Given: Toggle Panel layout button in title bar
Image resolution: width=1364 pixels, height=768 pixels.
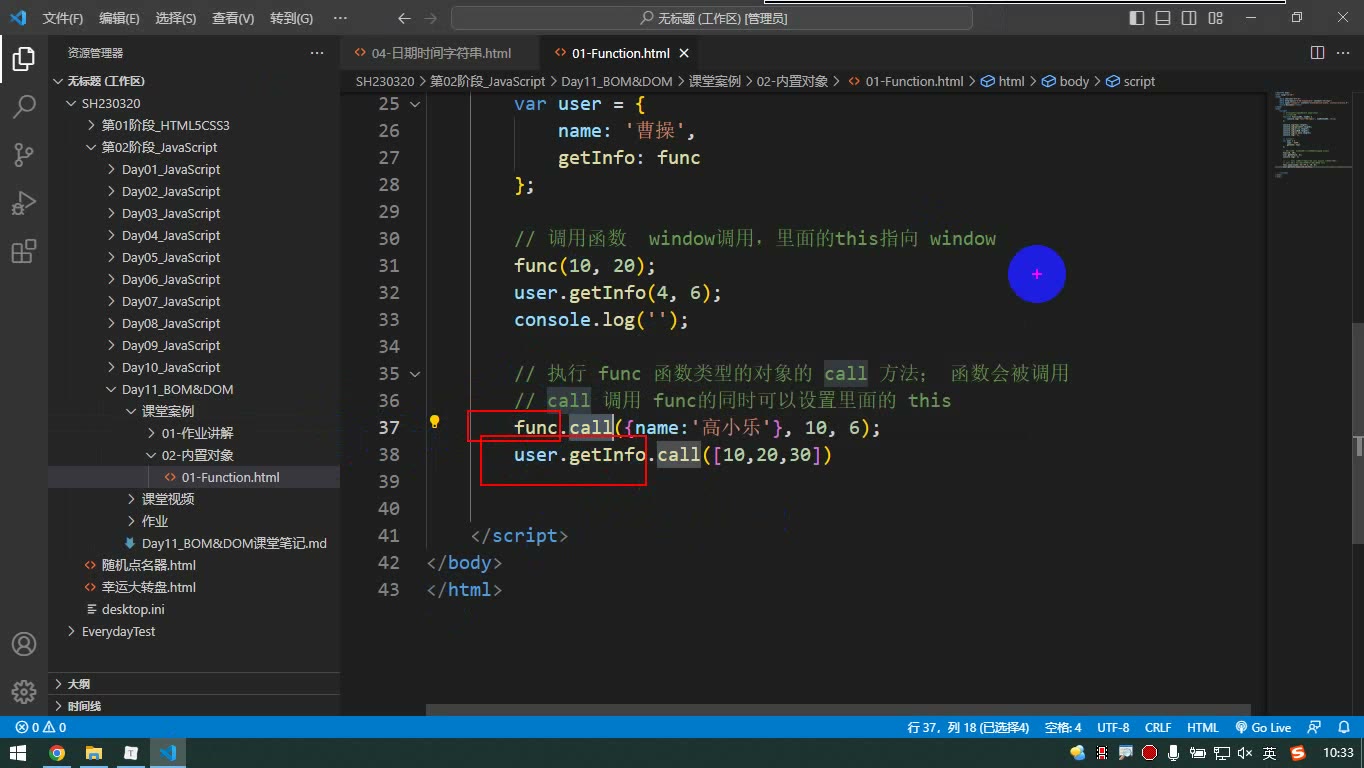Looking at the screenshot, I should pyautogui.click(x=1163, y=18).
